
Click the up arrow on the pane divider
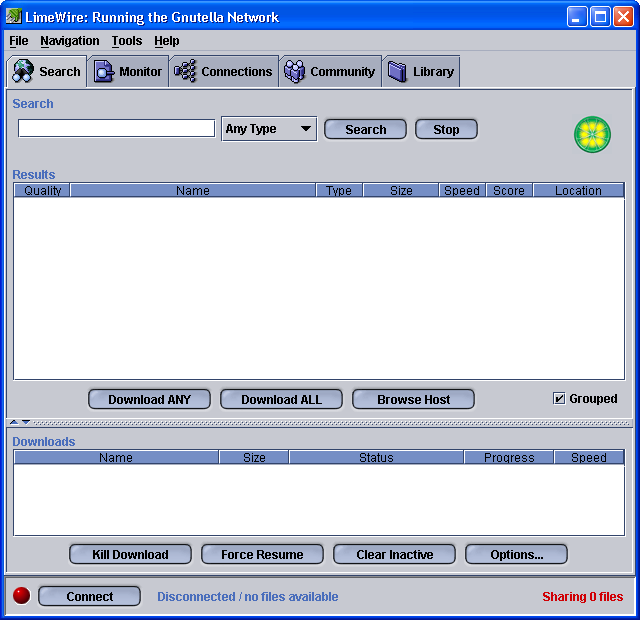pos(14,422)
